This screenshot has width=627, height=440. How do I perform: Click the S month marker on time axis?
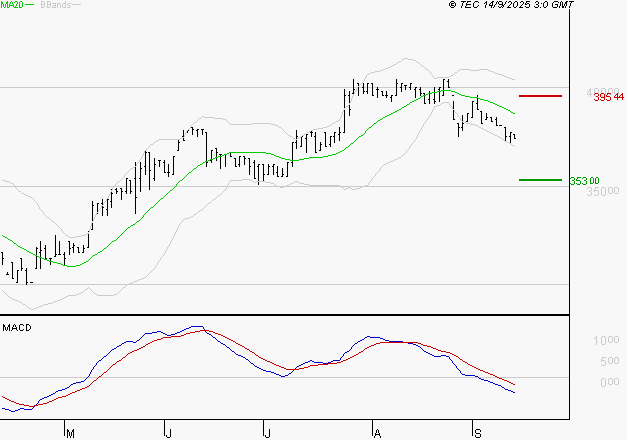tap(477, 433)
